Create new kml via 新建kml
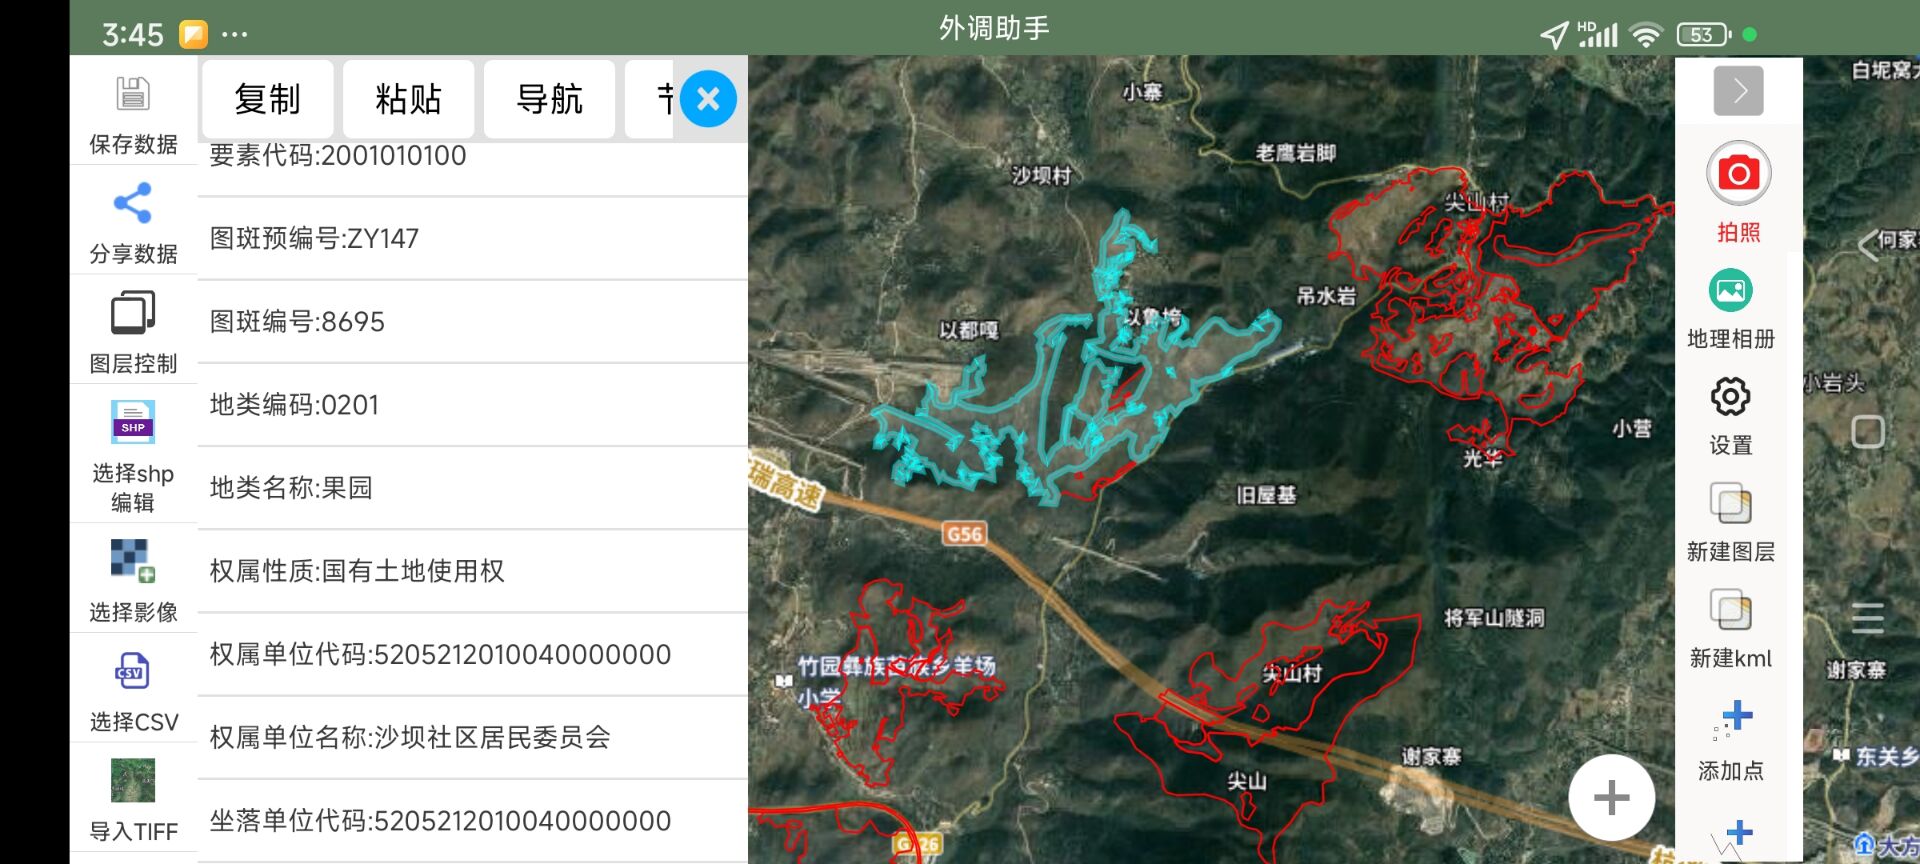The width and height of the screenshot is (1920, 864). [1731, 629]
